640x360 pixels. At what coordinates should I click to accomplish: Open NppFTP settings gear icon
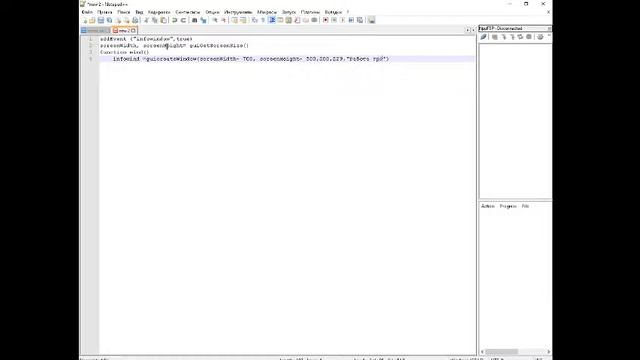pos(540,37)
